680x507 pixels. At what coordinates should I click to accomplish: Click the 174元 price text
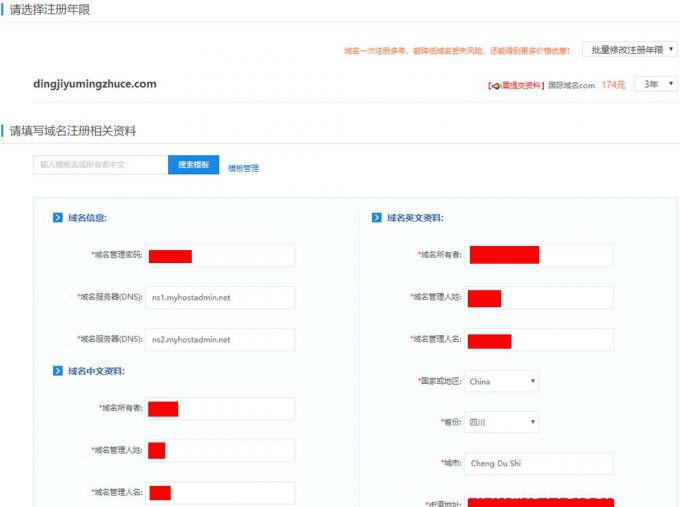[613, 85]
